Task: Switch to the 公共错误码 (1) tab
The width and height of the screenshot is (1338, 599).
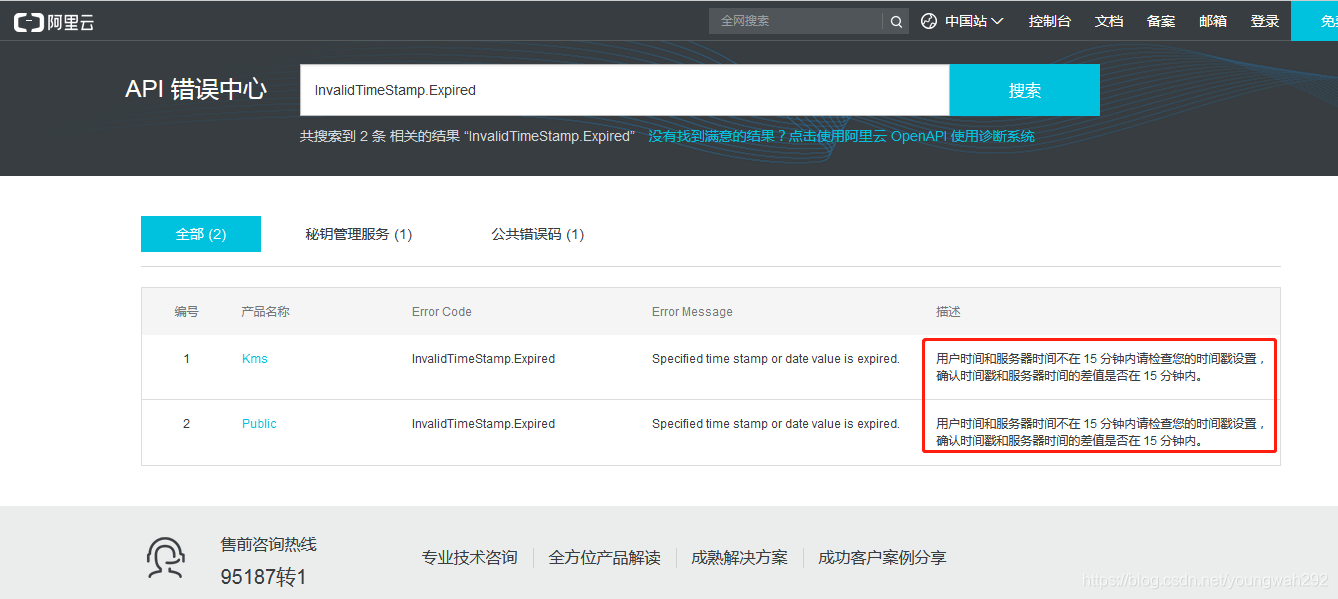Action: [538, 233]
